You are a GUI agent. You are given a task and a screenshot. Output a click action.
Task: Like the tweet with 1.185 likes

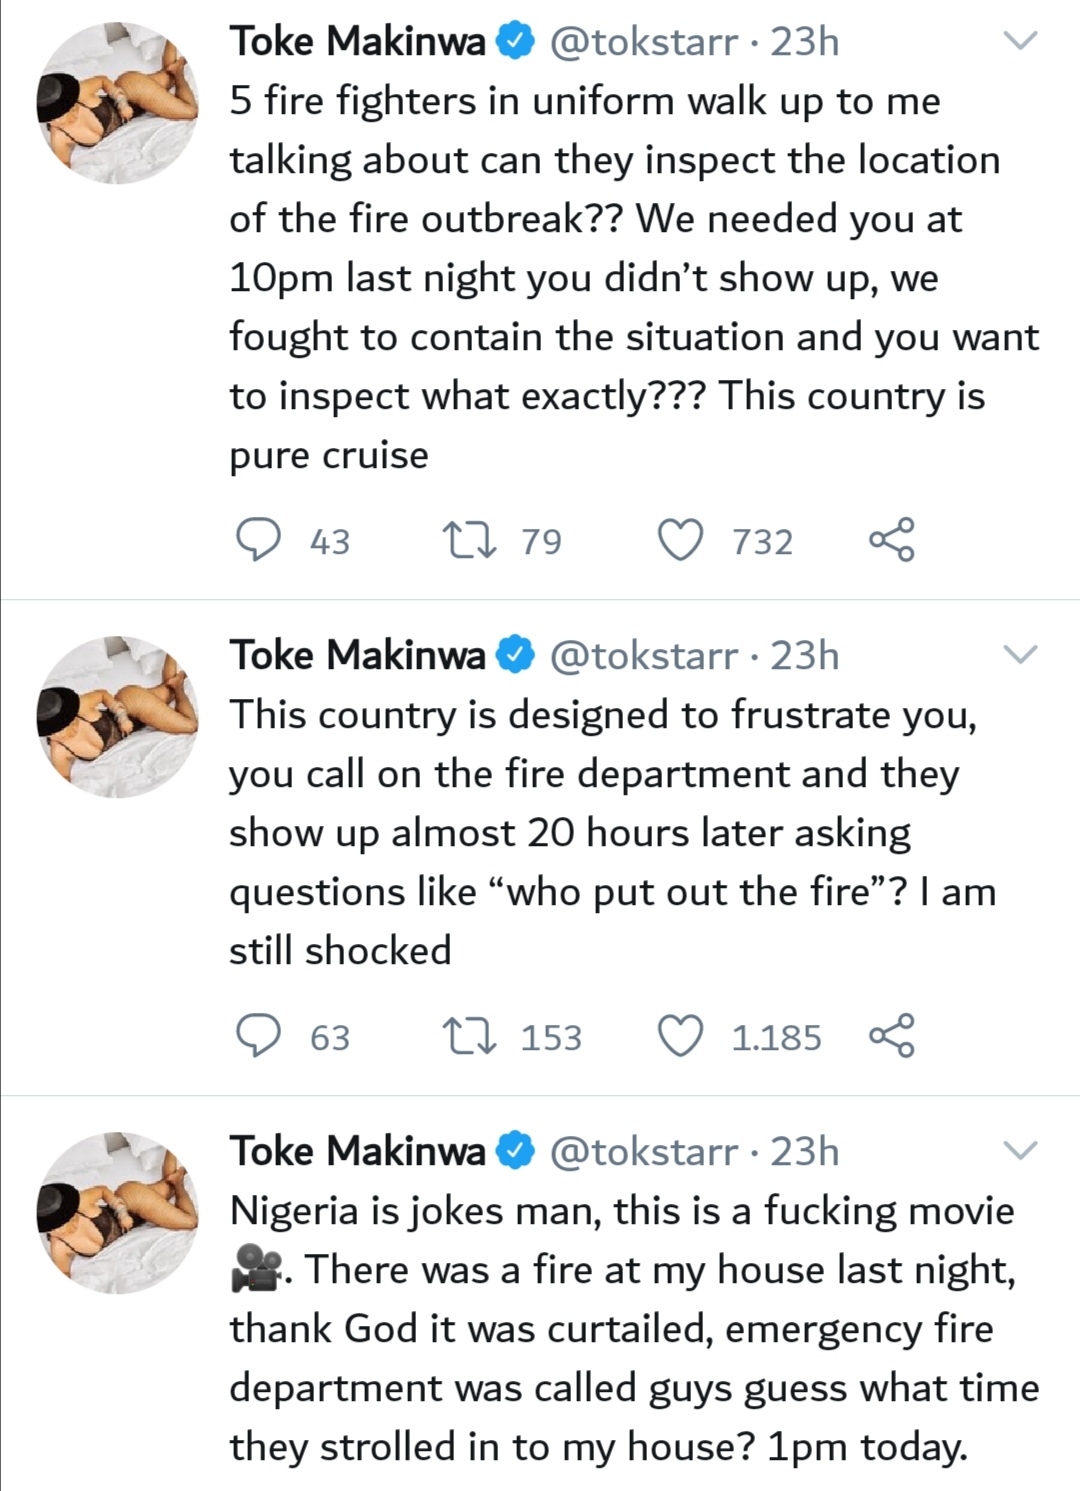(x=680, y=1036)
